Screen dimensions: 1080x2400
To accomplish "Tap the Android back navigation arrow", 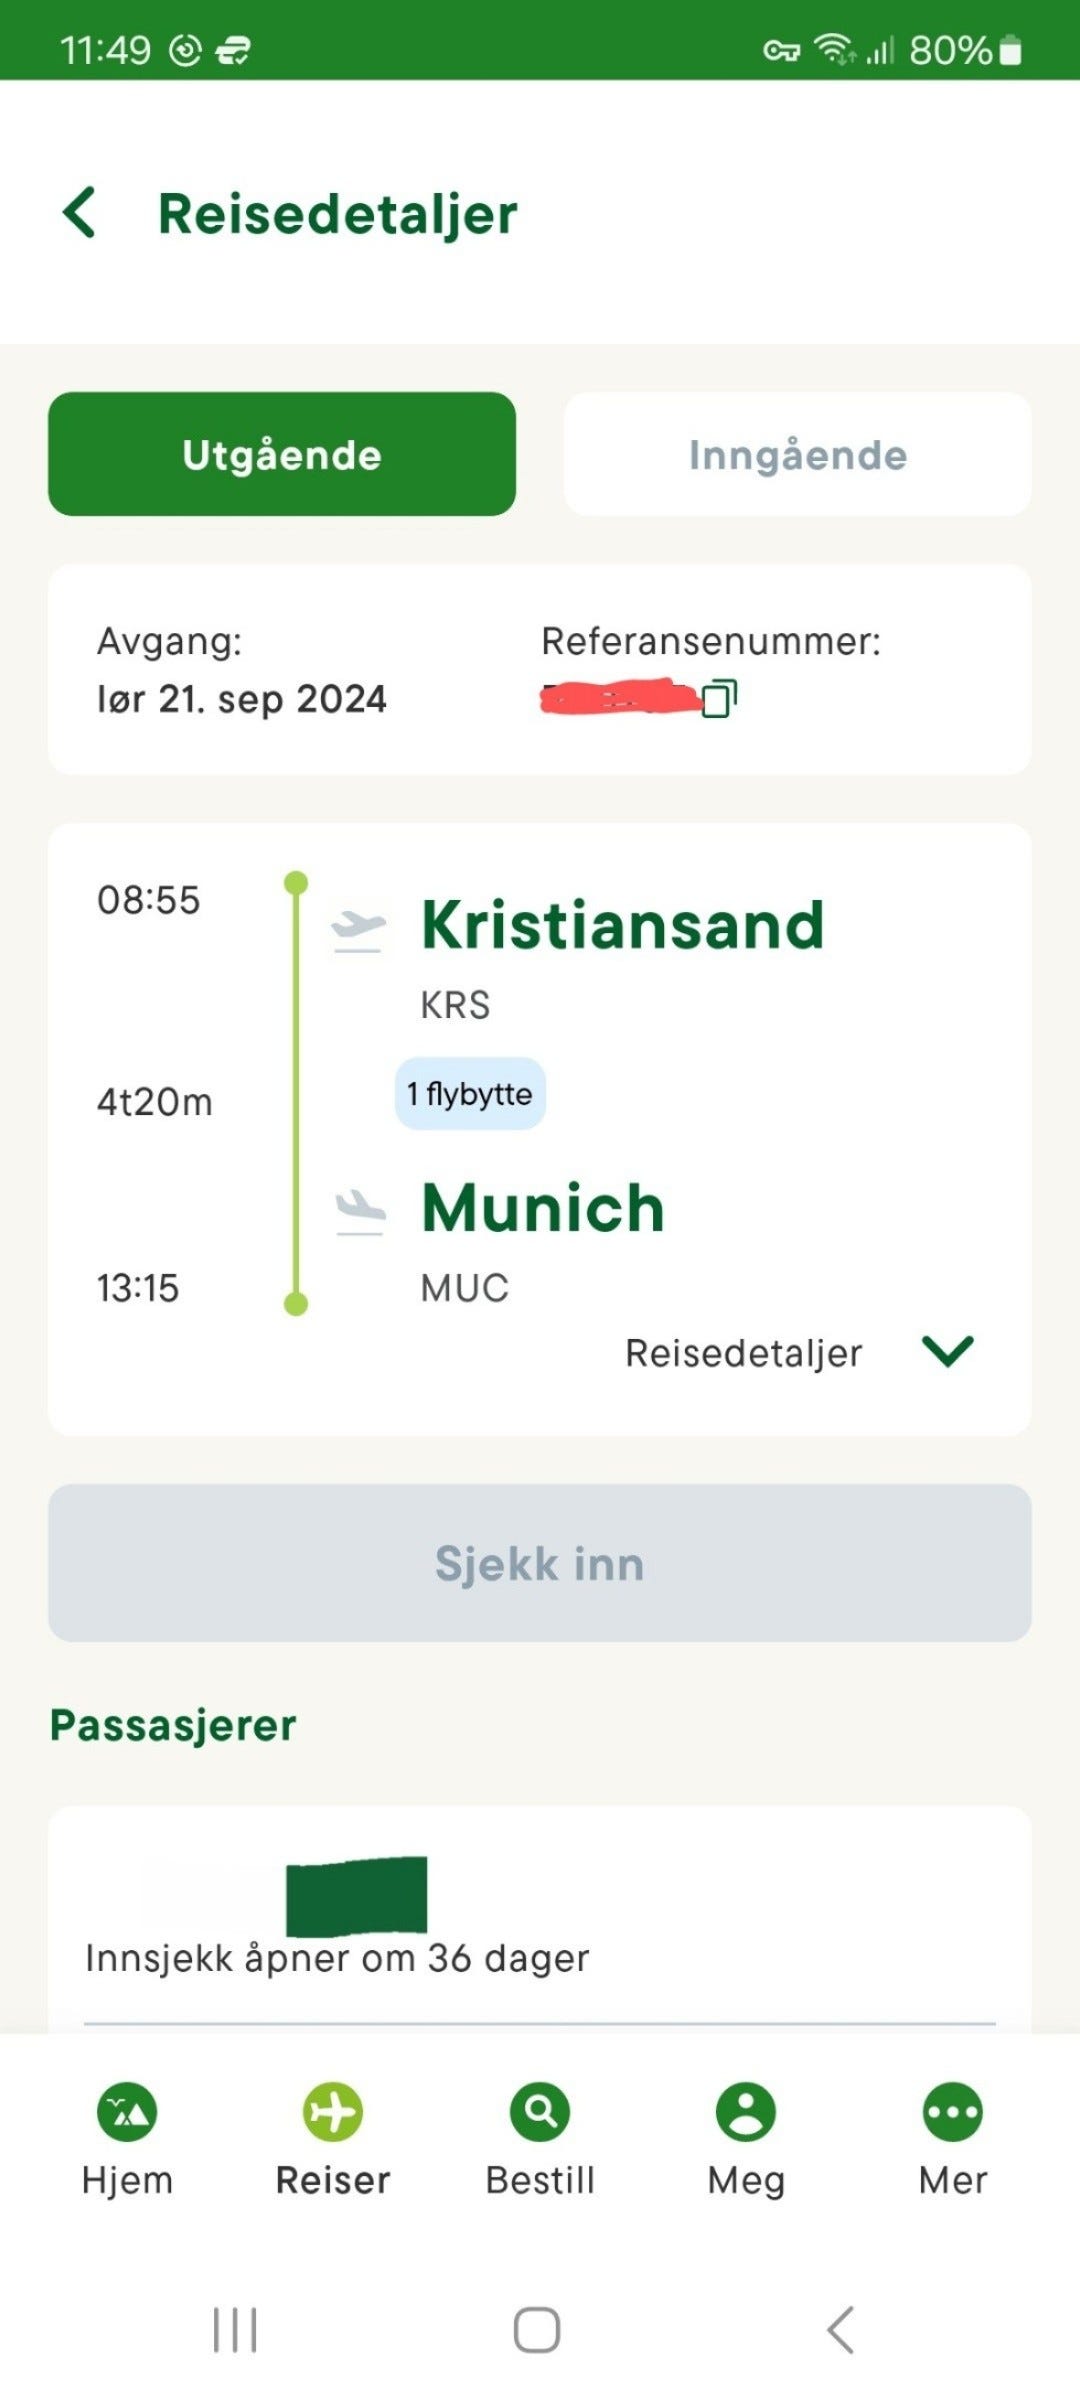I will click(840, 2330).
